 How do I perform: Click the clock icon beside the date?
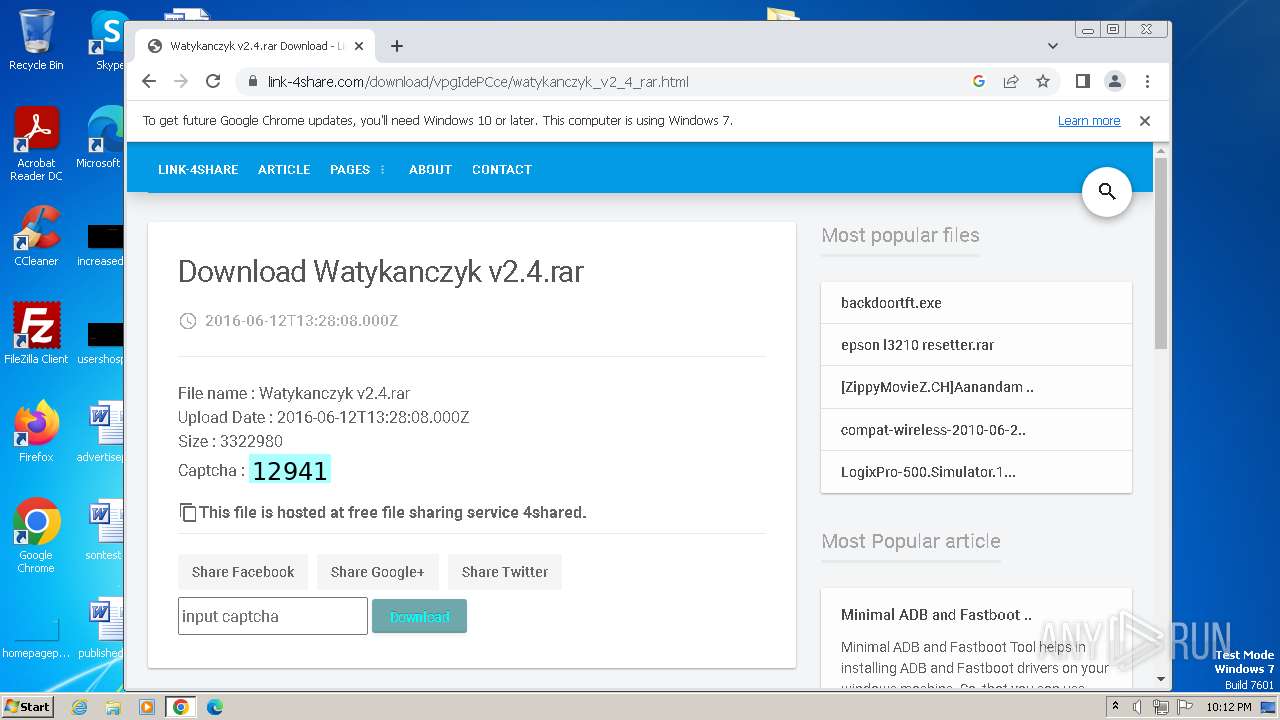187,321
